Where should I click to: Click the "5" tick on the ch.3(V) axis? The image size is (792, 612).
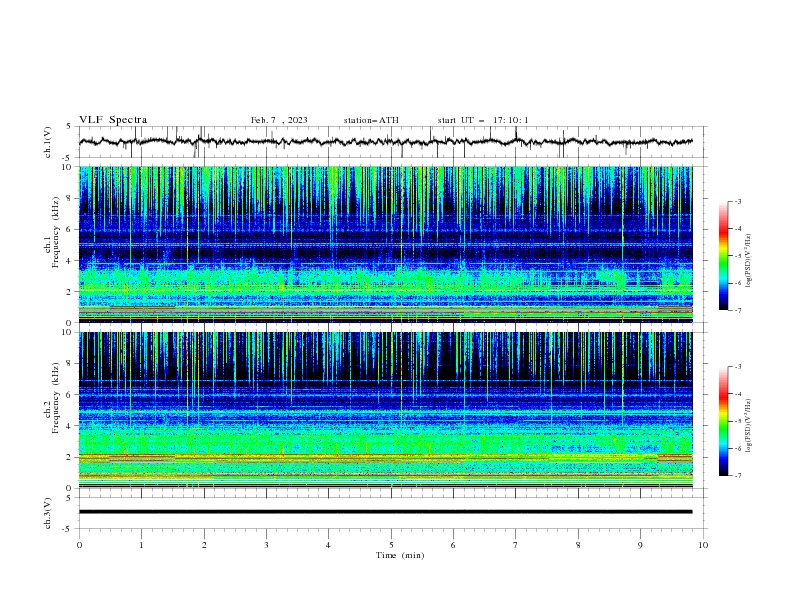pos(70,498)
